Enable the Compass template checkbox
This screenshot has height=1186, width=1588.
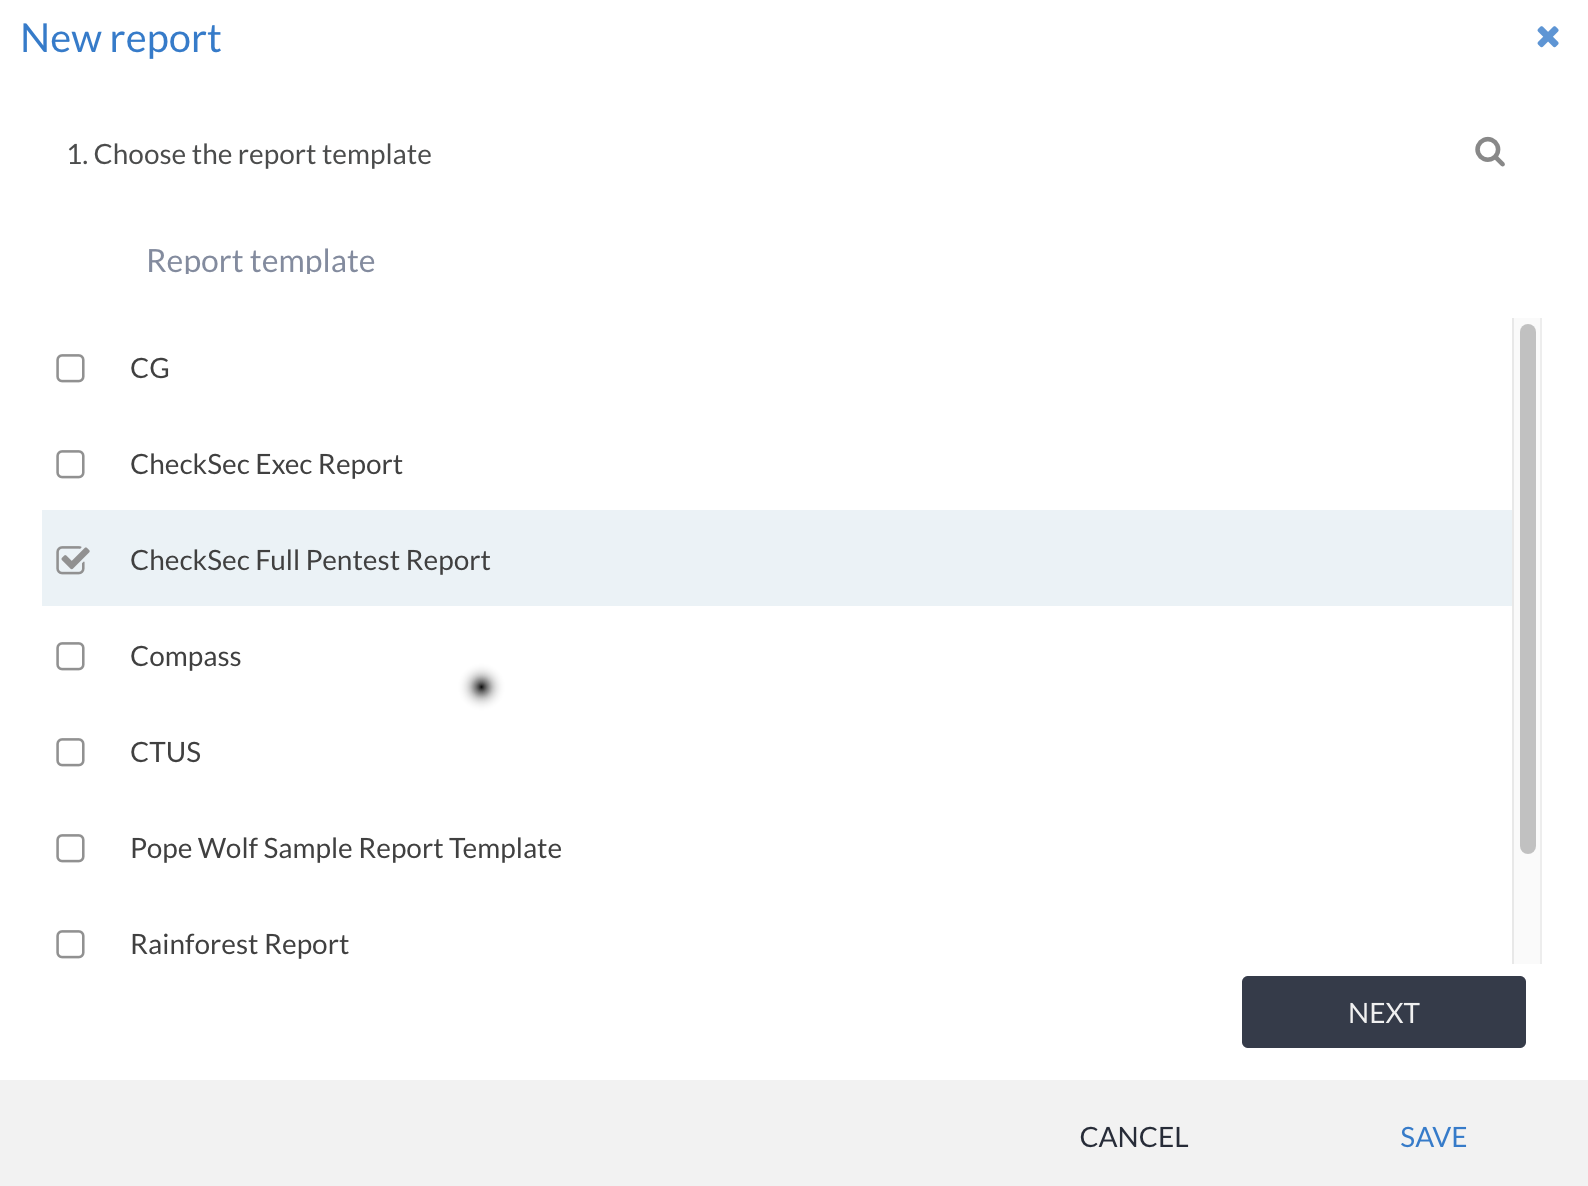click(x=70, y=656)
